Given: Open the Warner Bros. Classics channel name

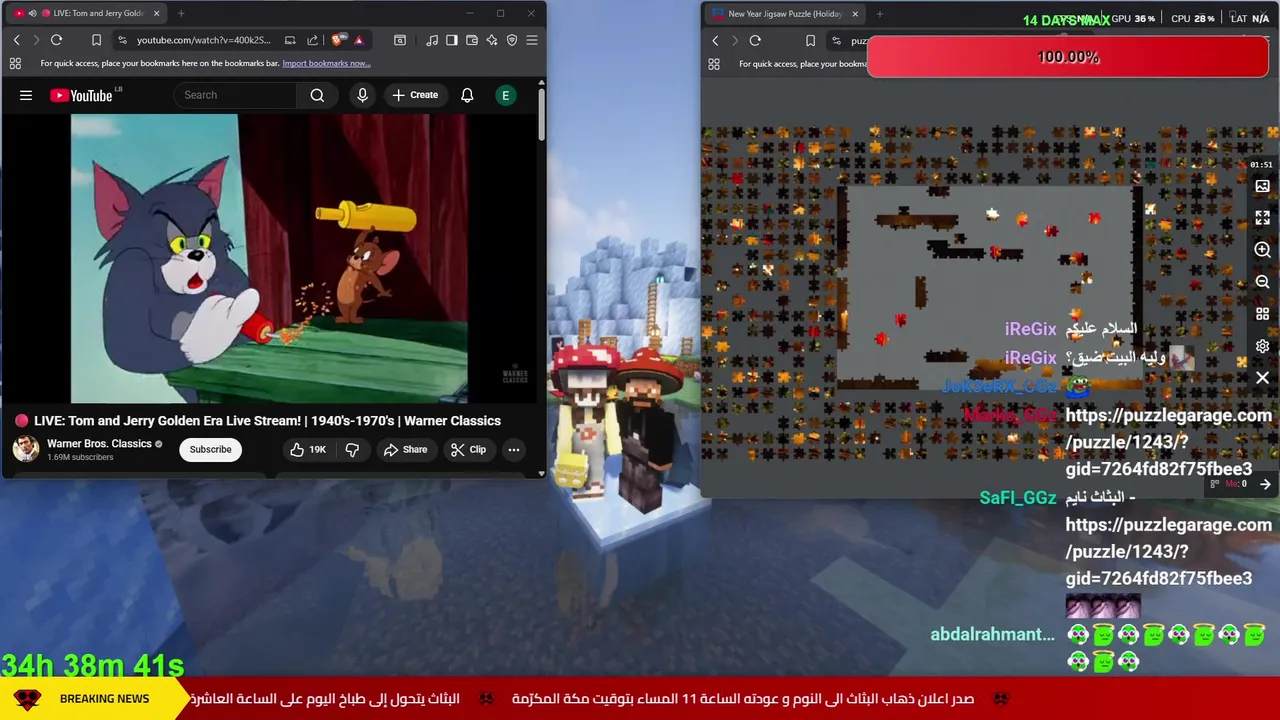Looking at the screenshot, I should pyautogui.click(x=99, y=443).
